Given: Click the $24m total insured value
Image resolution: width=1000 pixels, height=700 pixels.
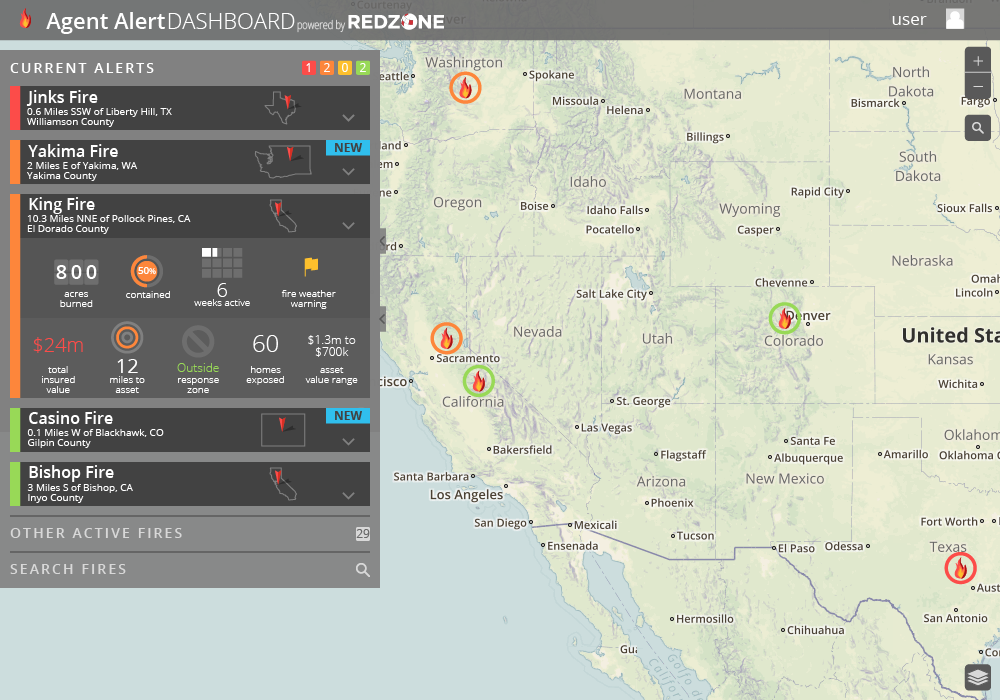Looking at the screenshot, I should pos(58,345).
